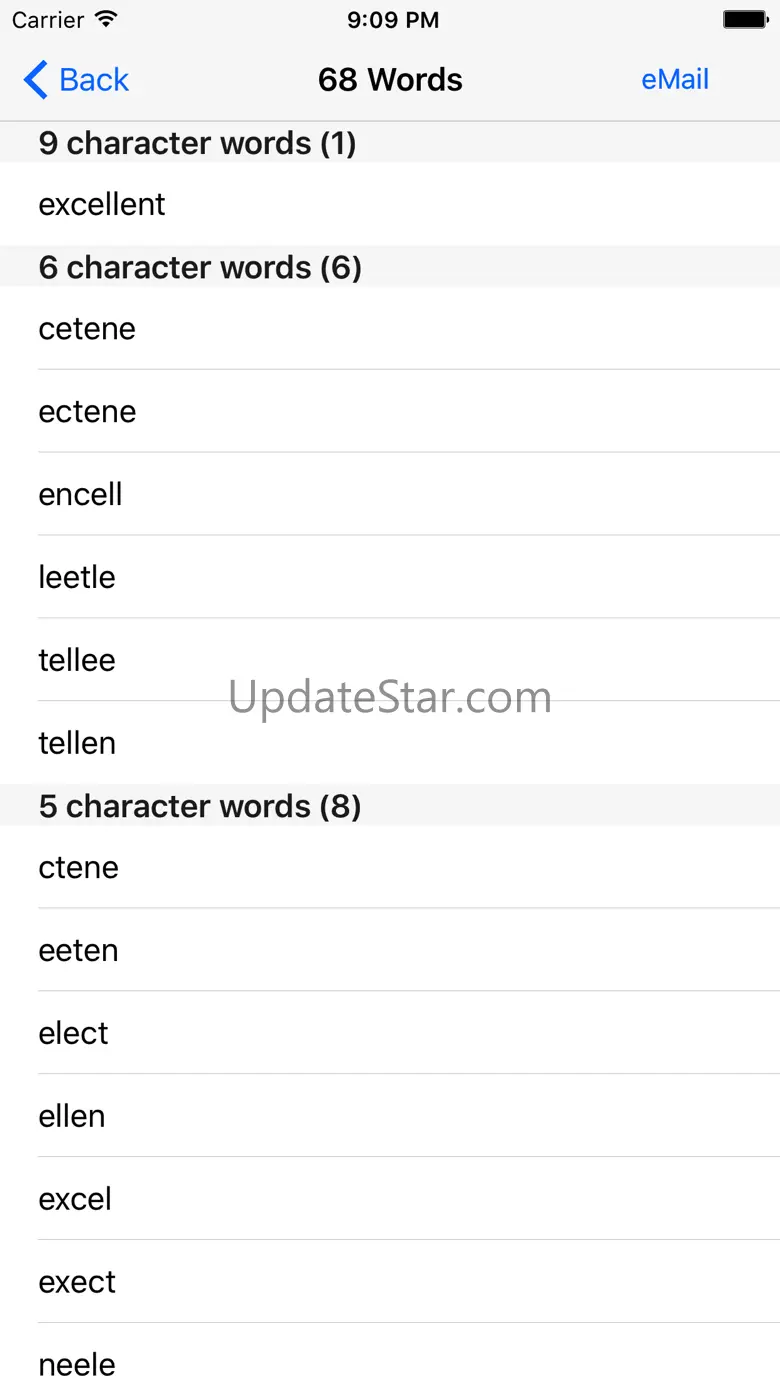
Task: Tap the Back chevron arrow icon
Action: (35, 80)
